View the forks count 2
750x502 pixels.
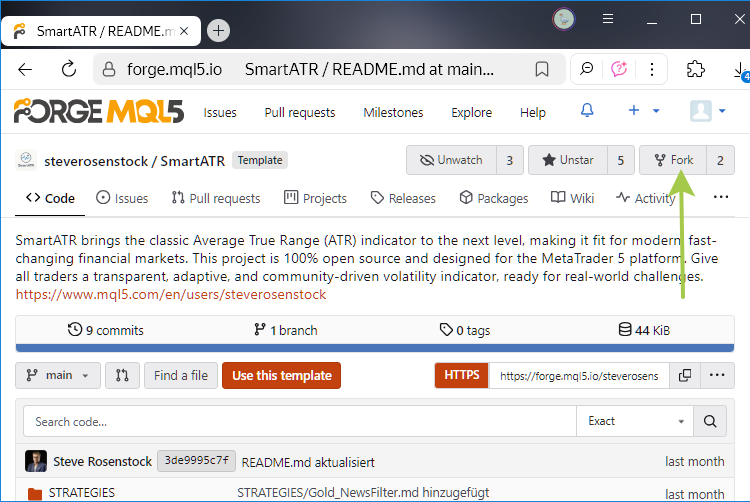coord(720,160)
